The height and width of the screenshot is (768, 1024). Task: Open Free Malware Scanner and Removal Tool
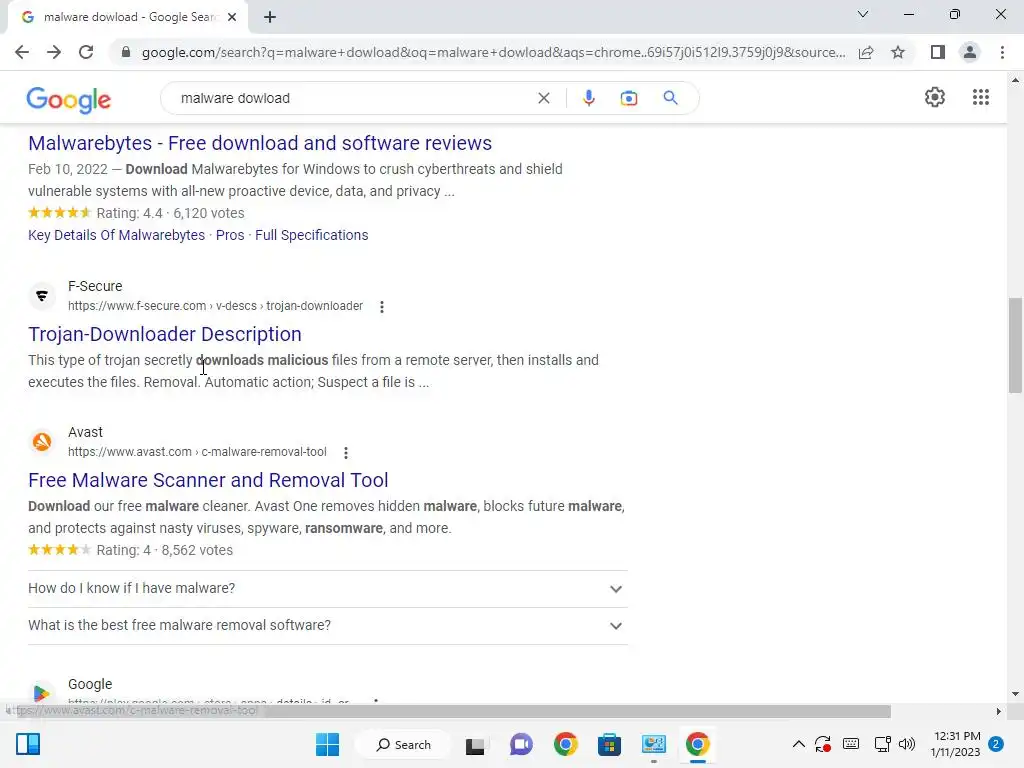pyautogui.click(x=208, y=481)
